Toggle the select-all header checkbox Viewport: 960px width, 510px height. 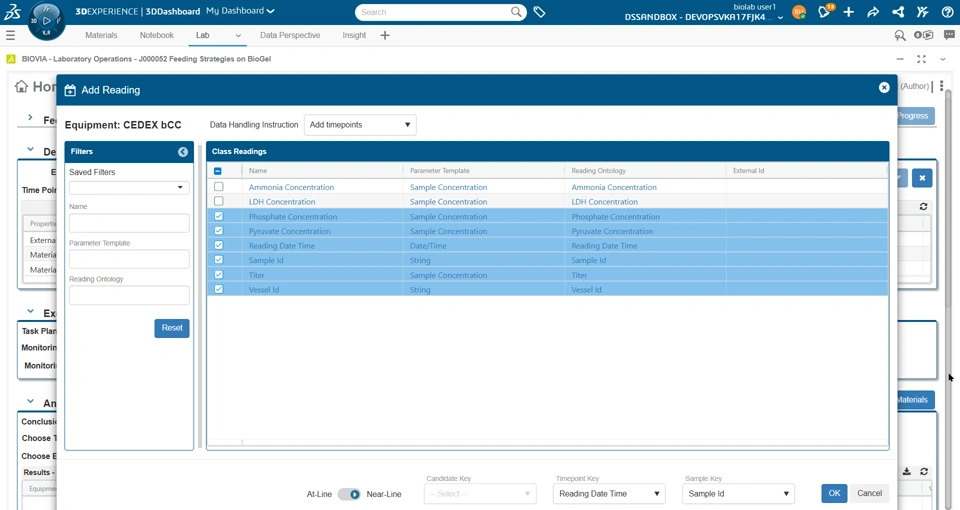click(x=218, y=171)
